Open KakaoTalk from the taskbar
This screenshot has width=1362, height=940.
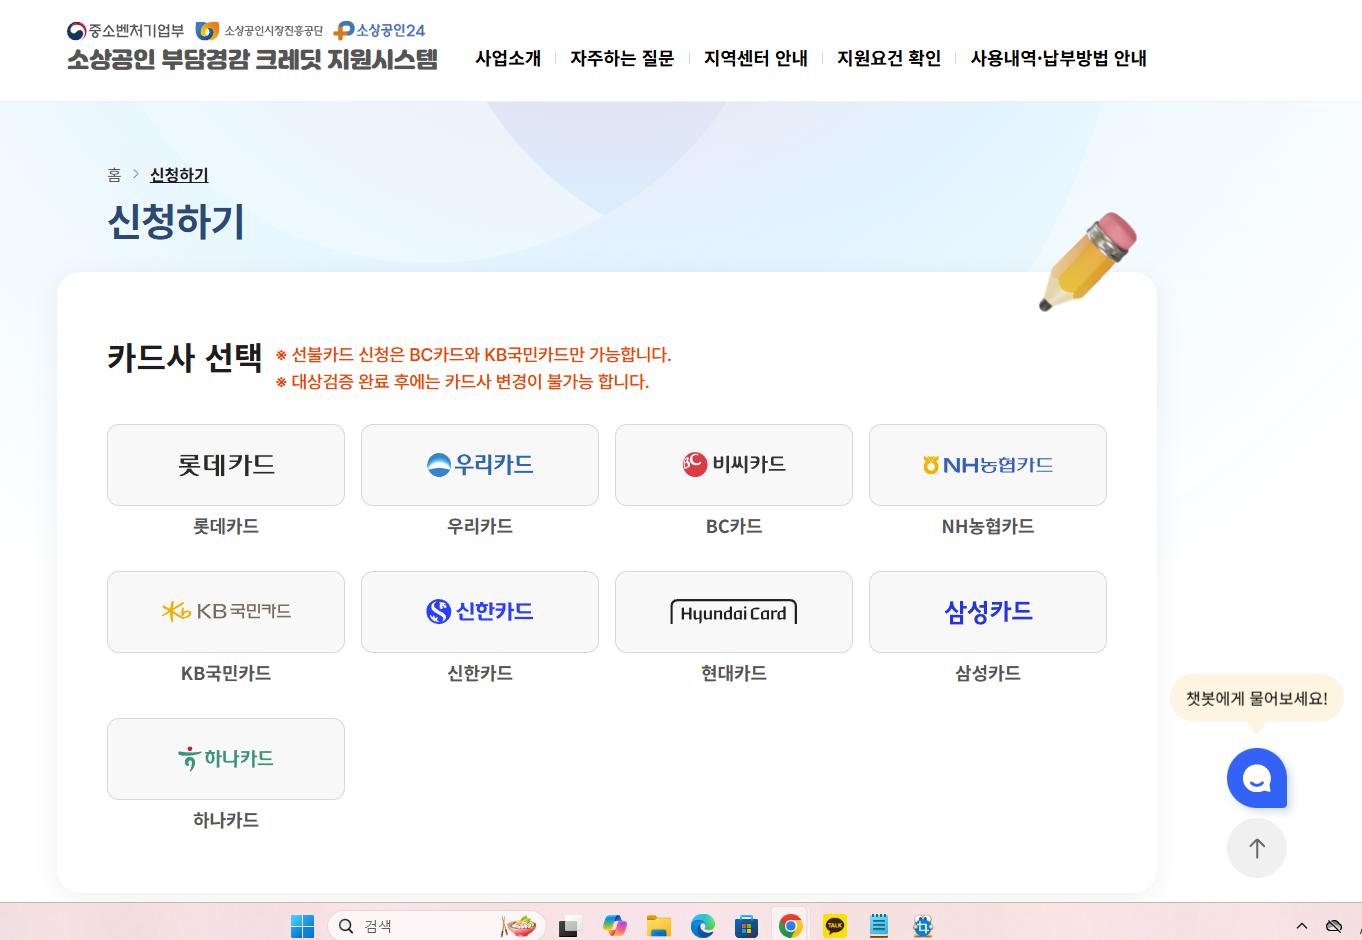coord(835,926)
